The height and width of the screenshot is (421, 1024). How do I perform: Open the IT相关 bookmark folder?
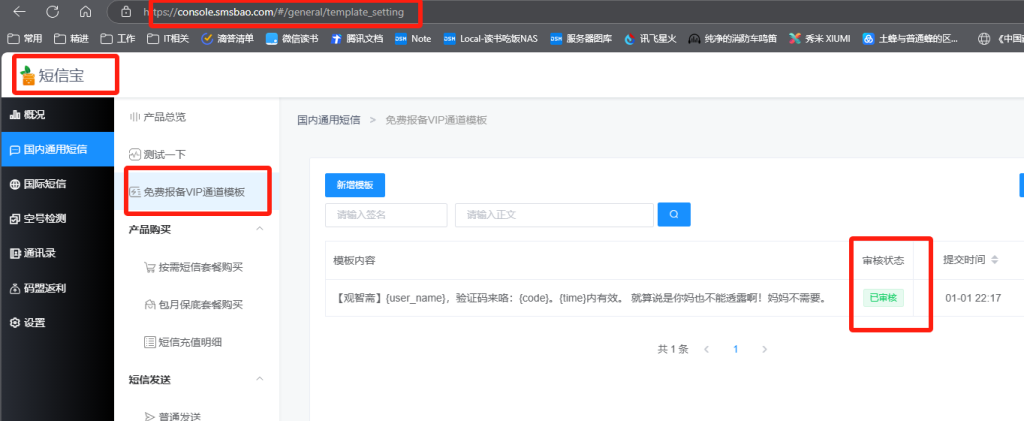point(168,39)
